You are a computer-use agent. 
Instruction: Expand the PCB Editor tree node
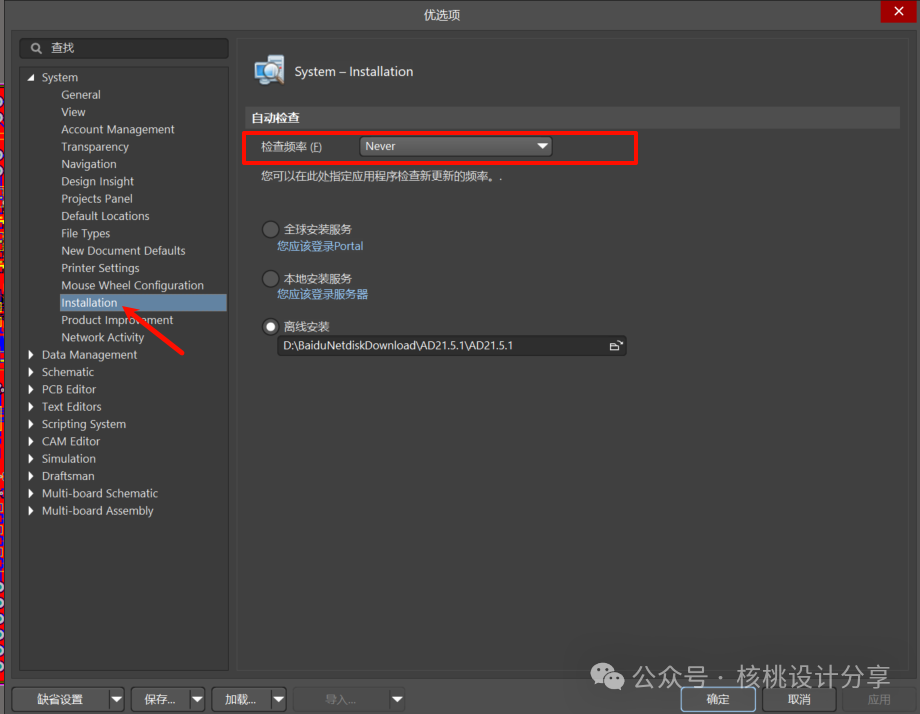point(31,390)
